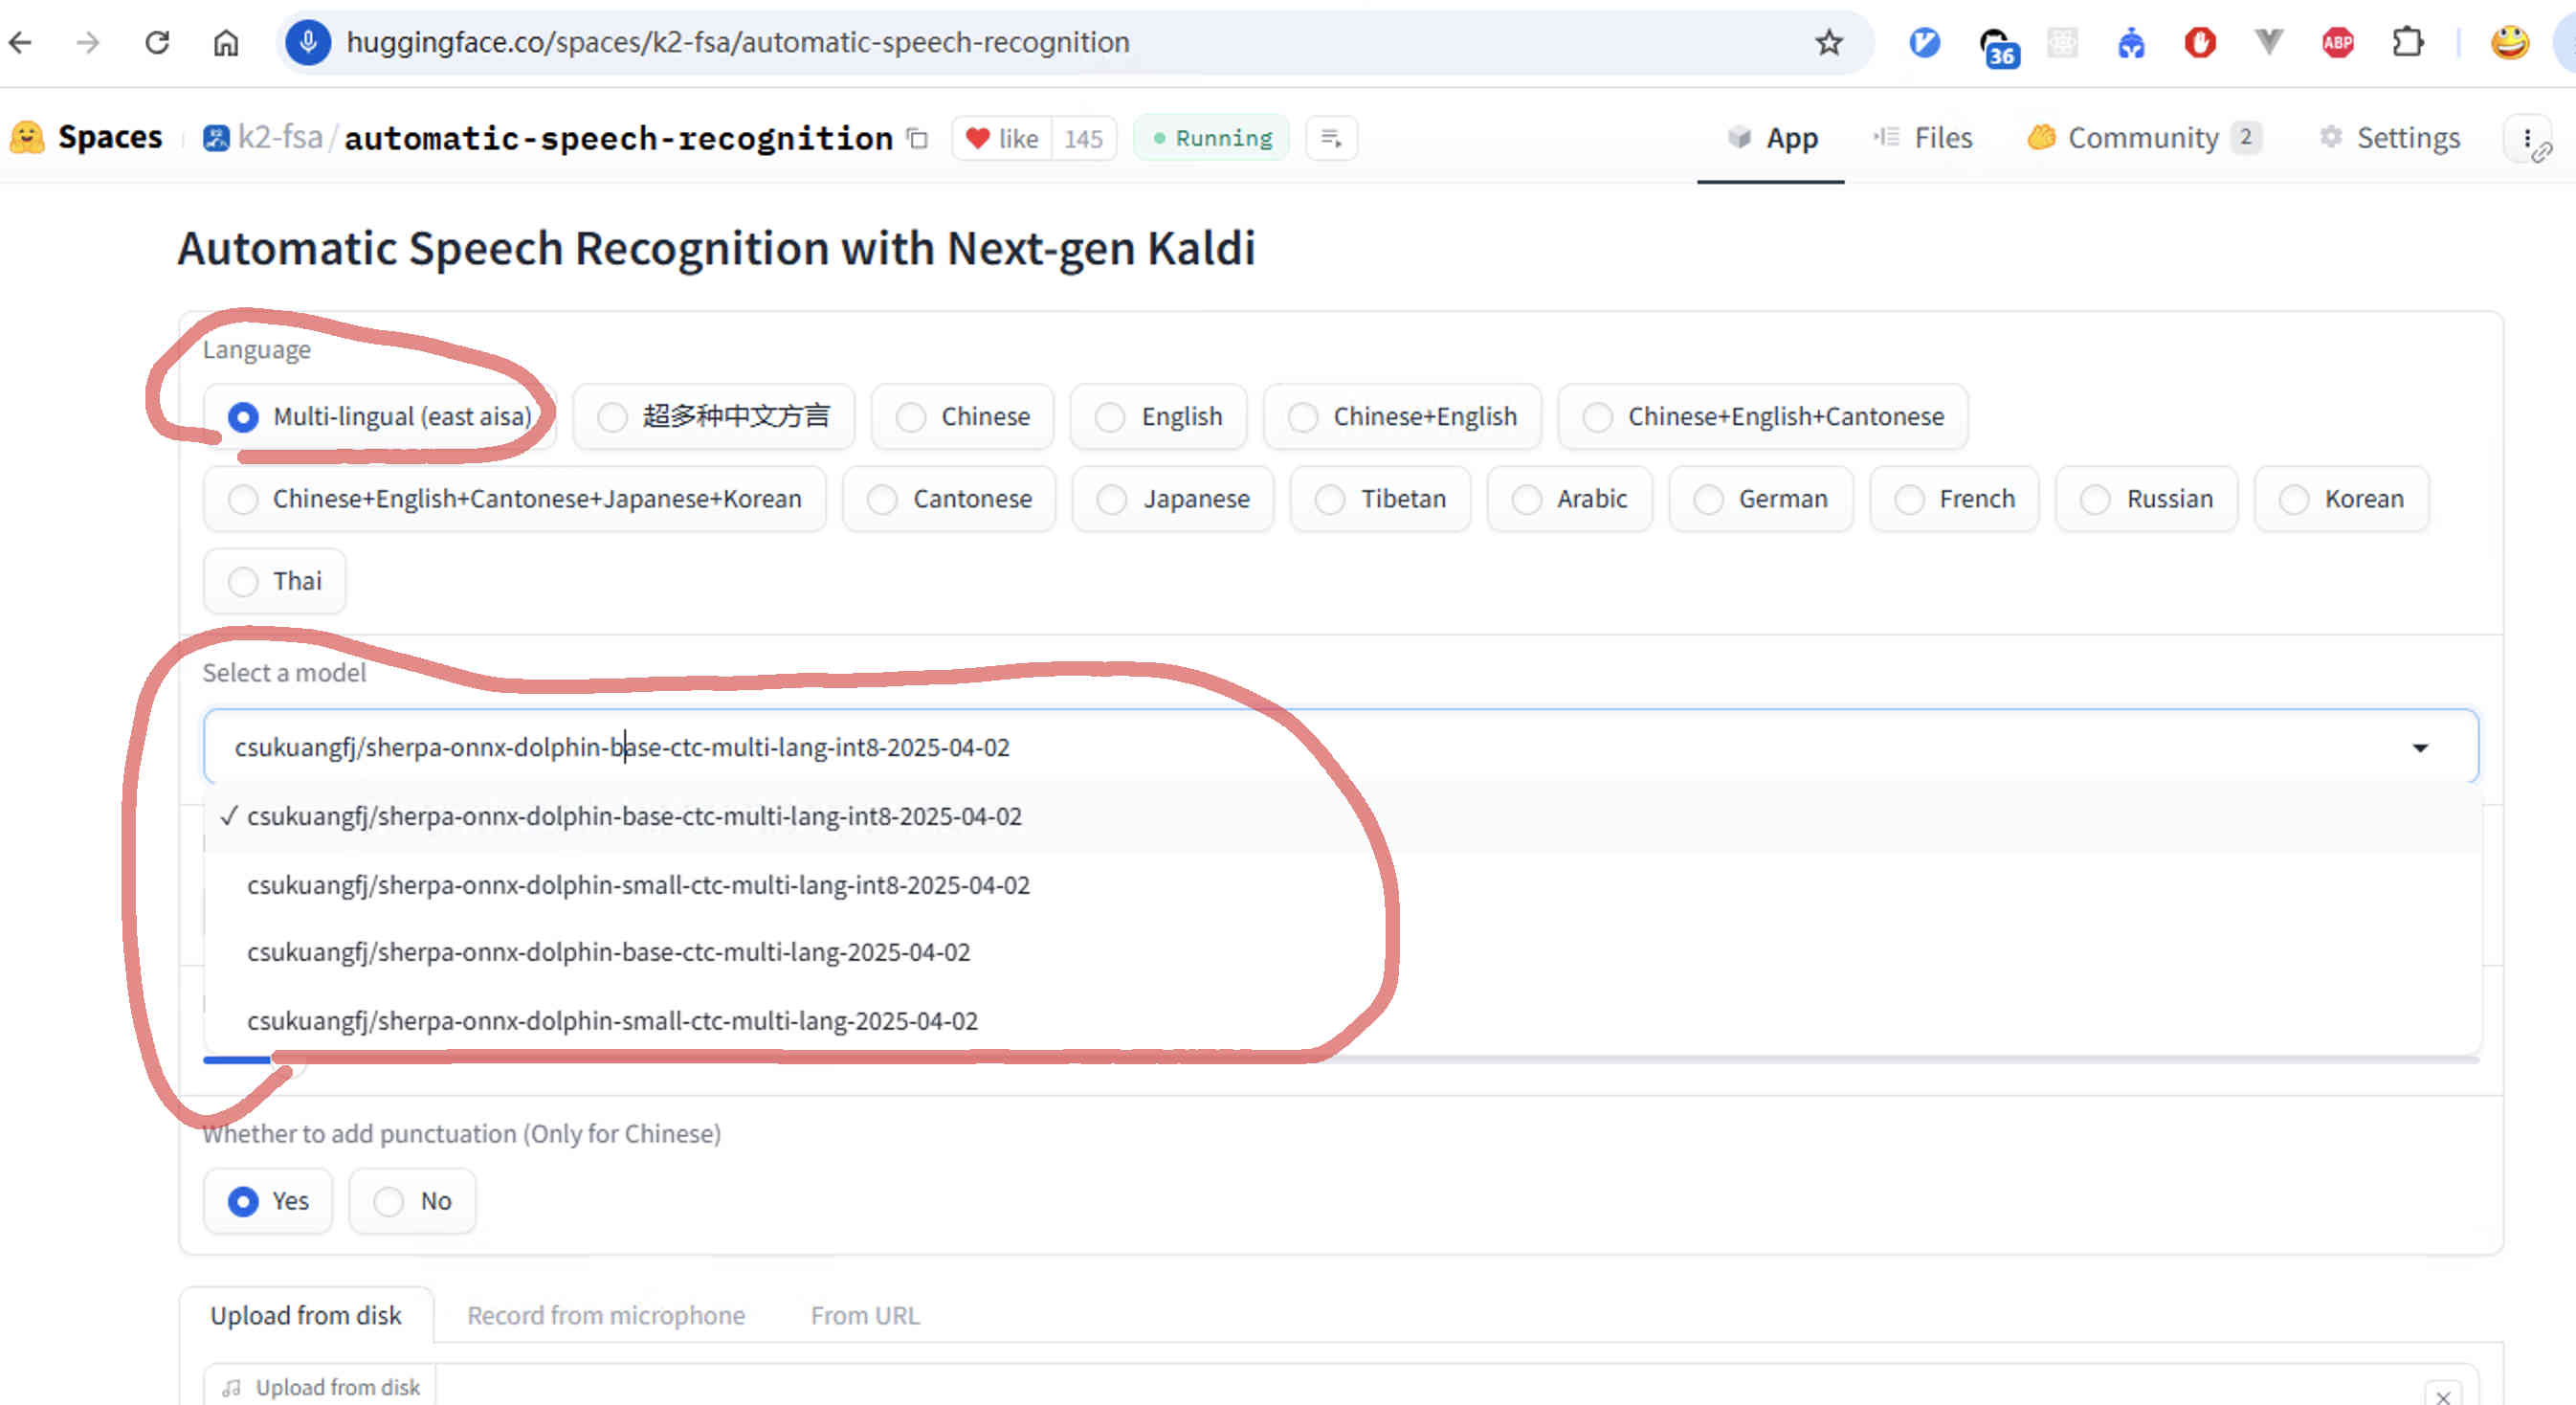This screenshot has height=1405, width=2576.
Task: Click the Hugging Face Spaces logo
Action: coord(85,137)
